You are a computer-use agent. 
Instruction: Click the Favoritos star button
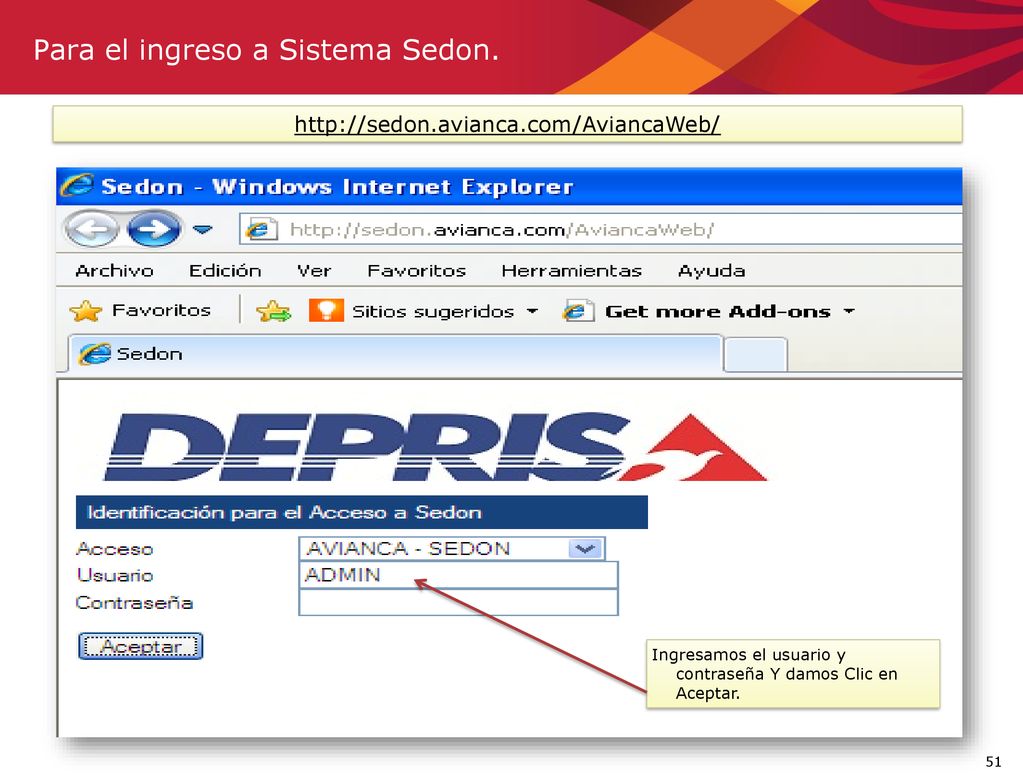pyautogui.click(x=140, y=311)
